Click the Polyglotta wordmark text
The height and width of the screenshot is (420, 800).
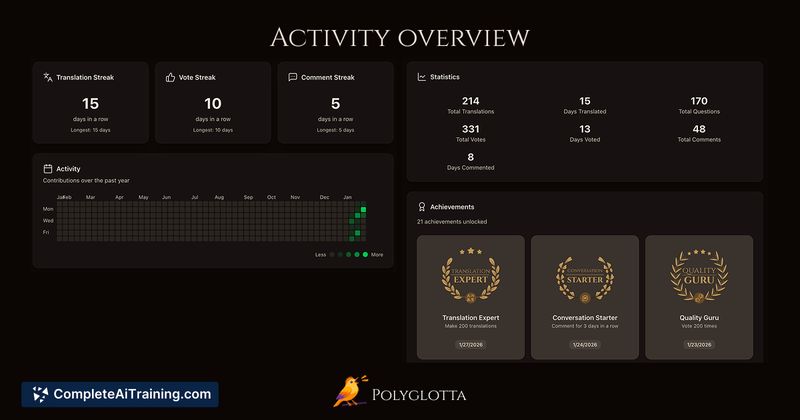pos(419,396)
